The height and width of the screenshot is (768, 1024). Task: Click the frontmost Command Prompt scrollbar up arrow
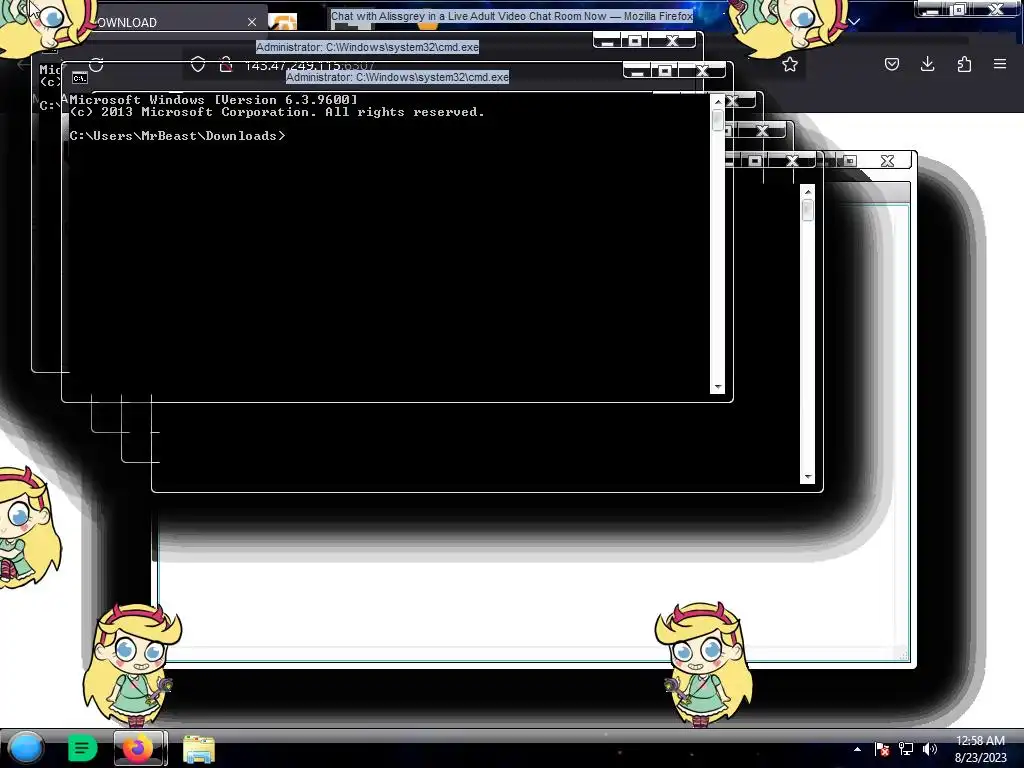718,102
